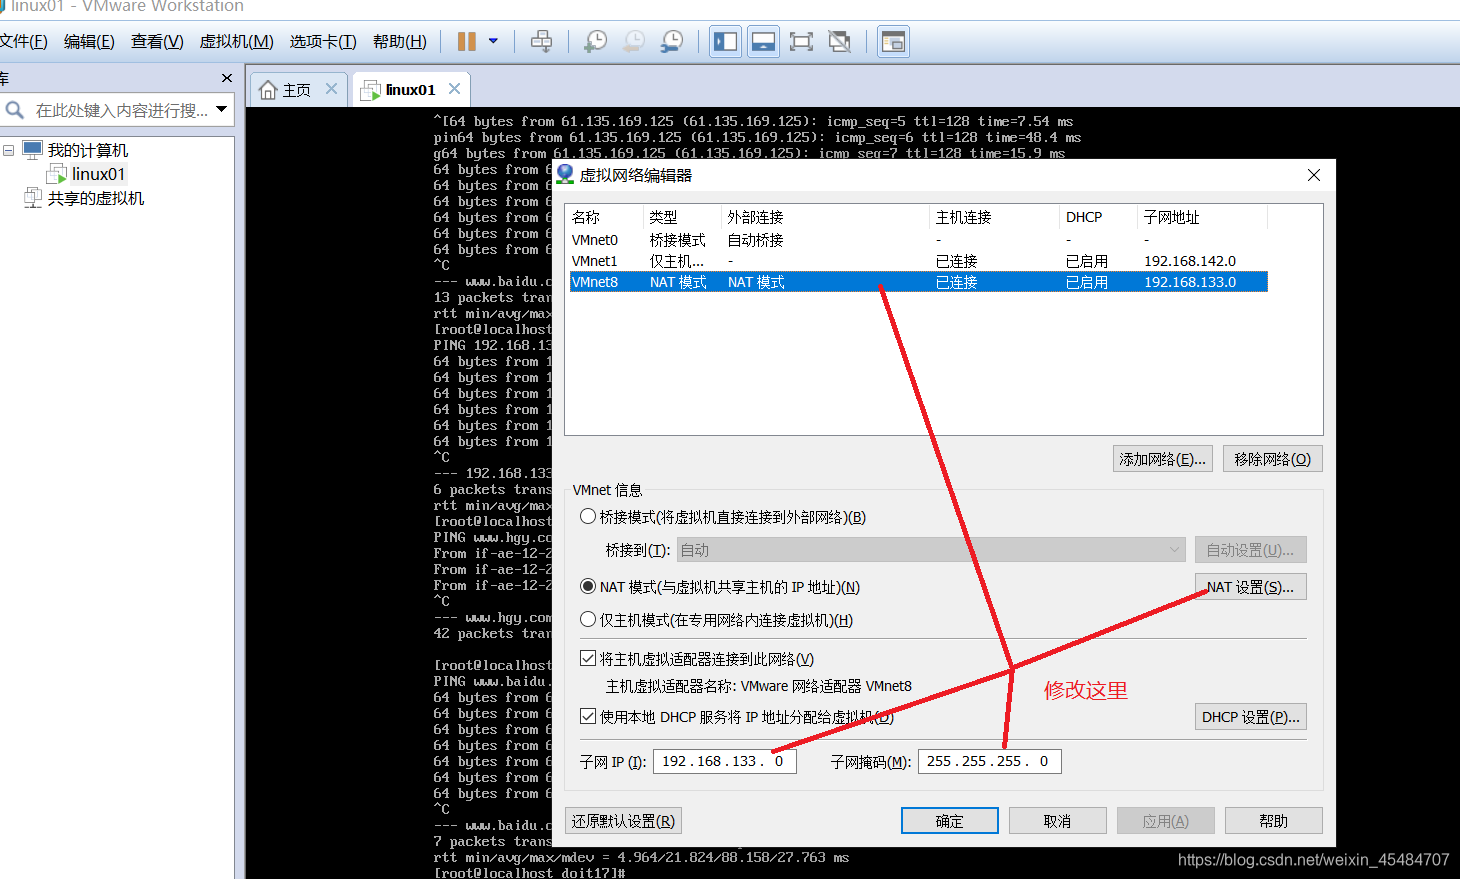
Task: Click the 虚拟网络编辑器 title bar icon
Action: [x=565, y=175]
